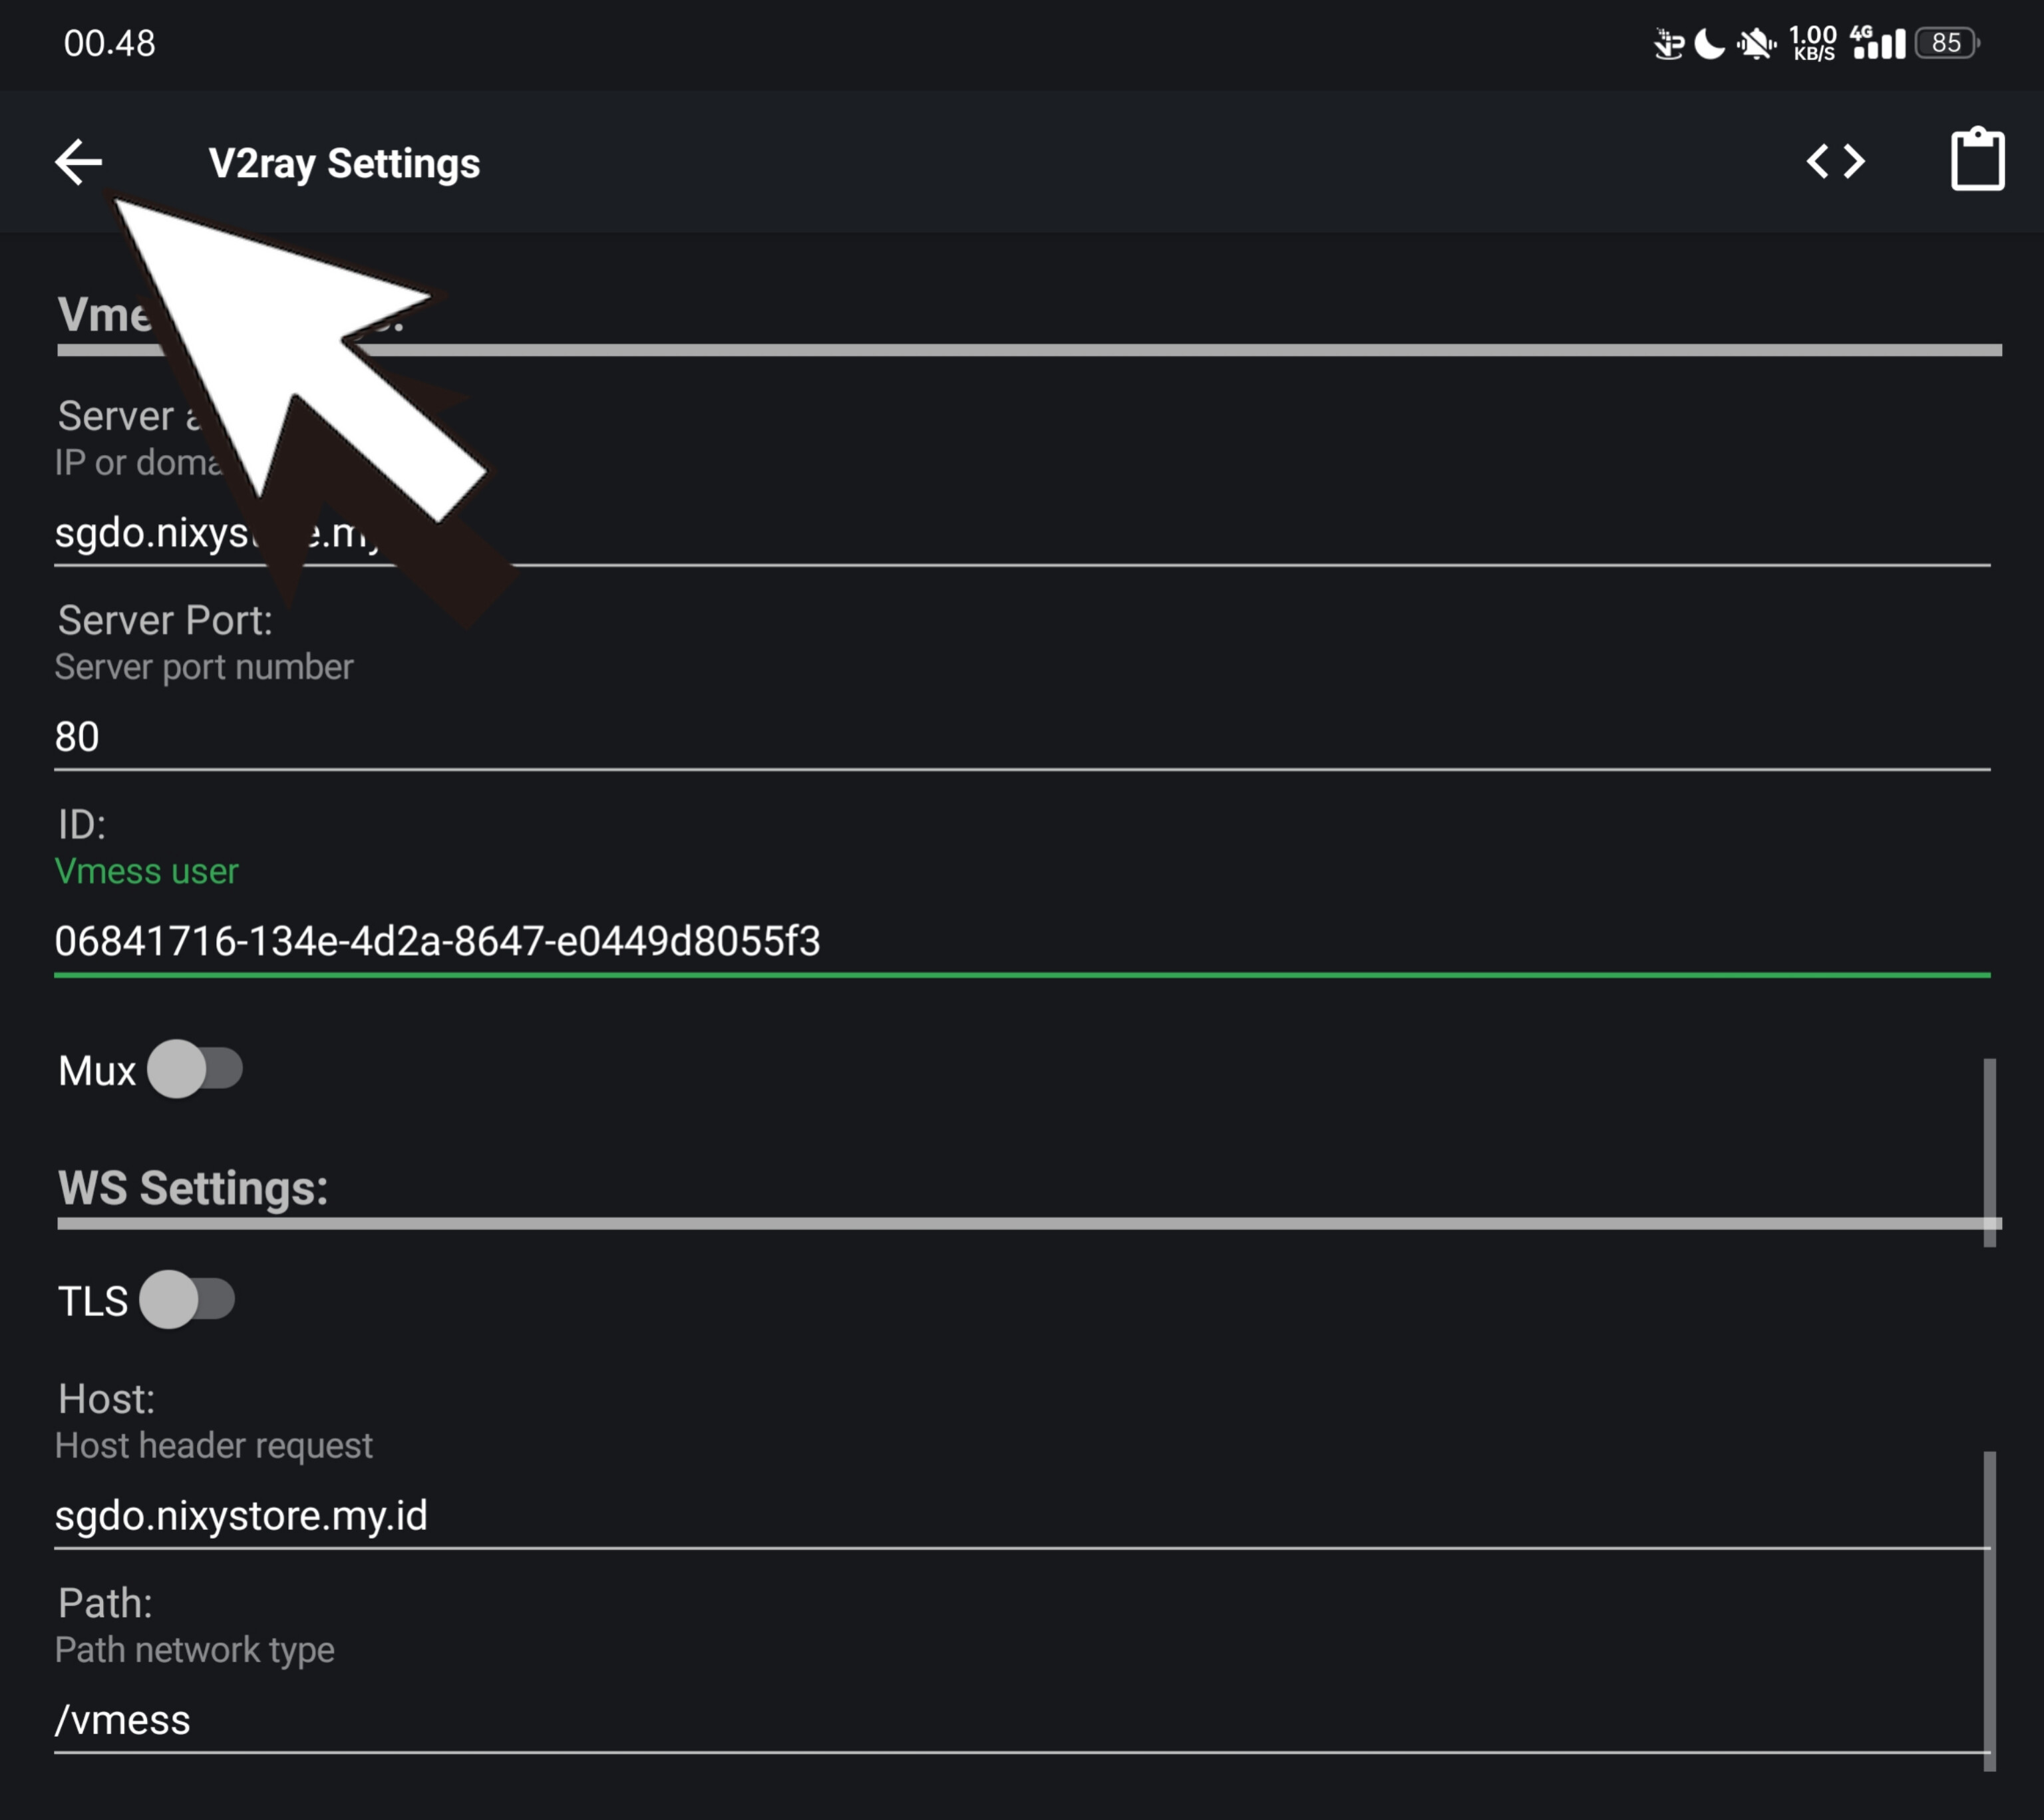Screen dimensions: 2044x1820
Task: Edit the Vmess user ID field
Action: pos(1020,941)
